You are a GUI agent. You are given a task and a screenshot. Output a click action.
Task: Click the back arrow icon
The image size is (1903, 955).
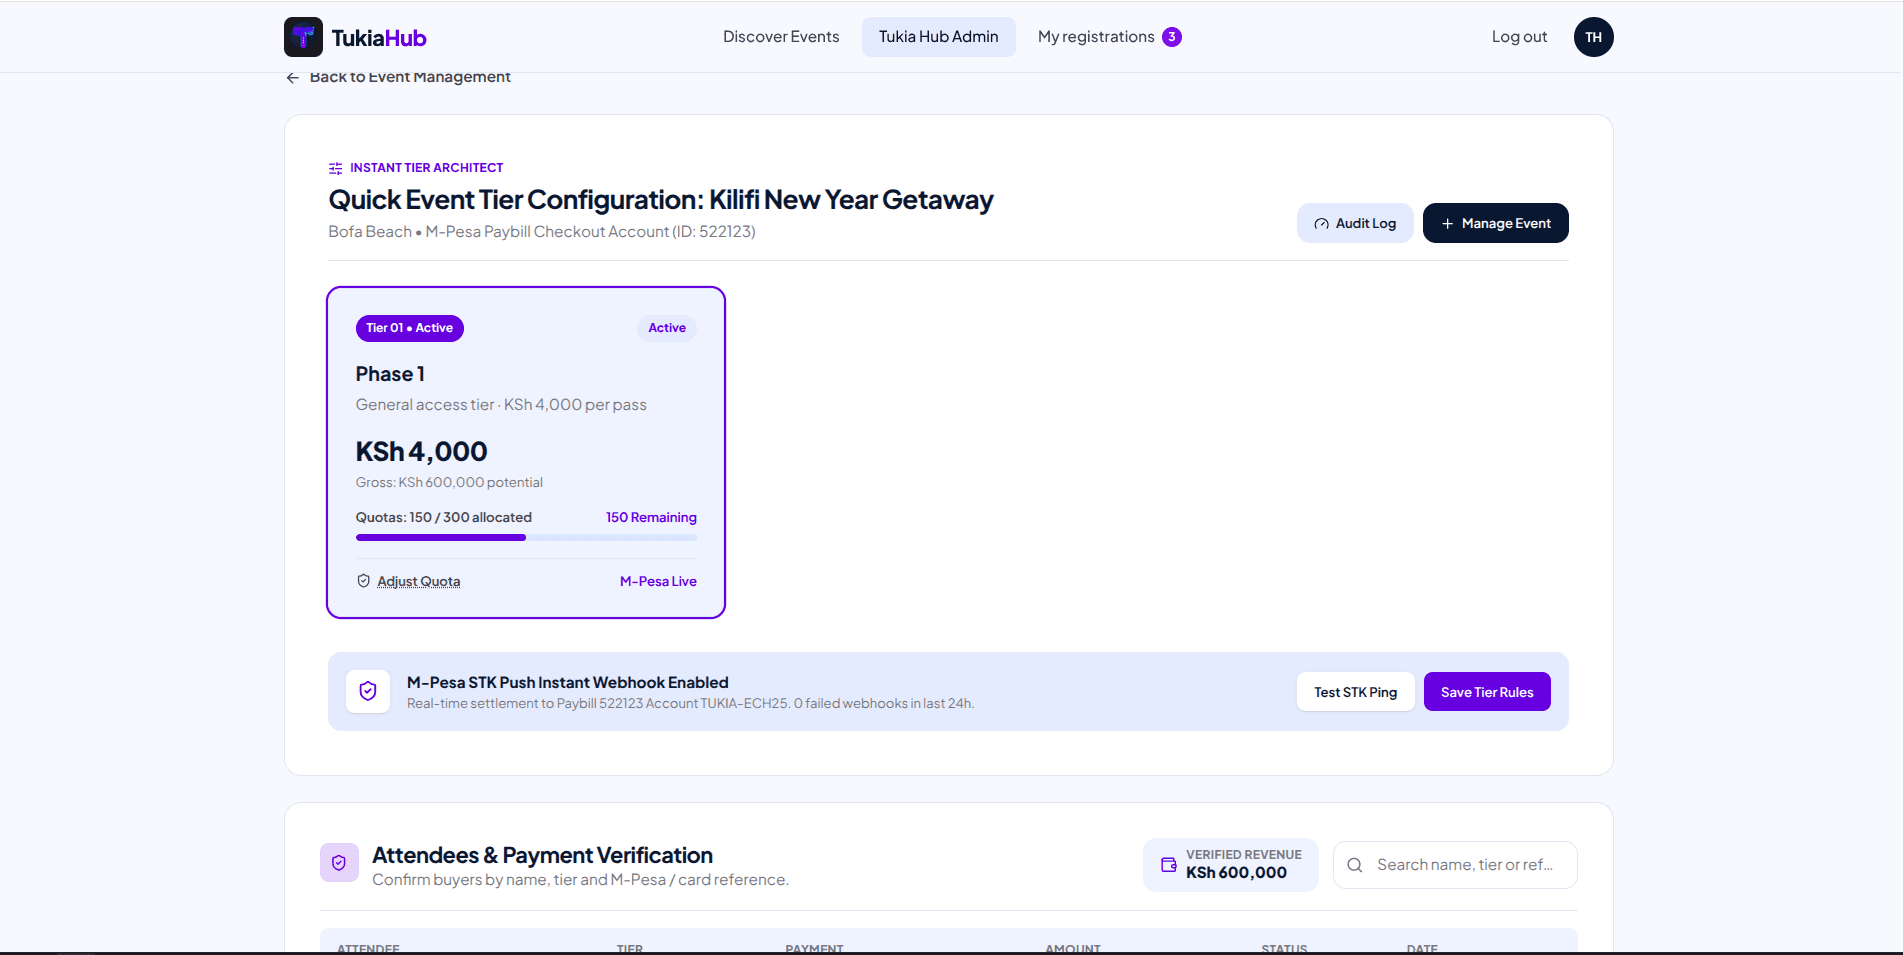point(292,78)
